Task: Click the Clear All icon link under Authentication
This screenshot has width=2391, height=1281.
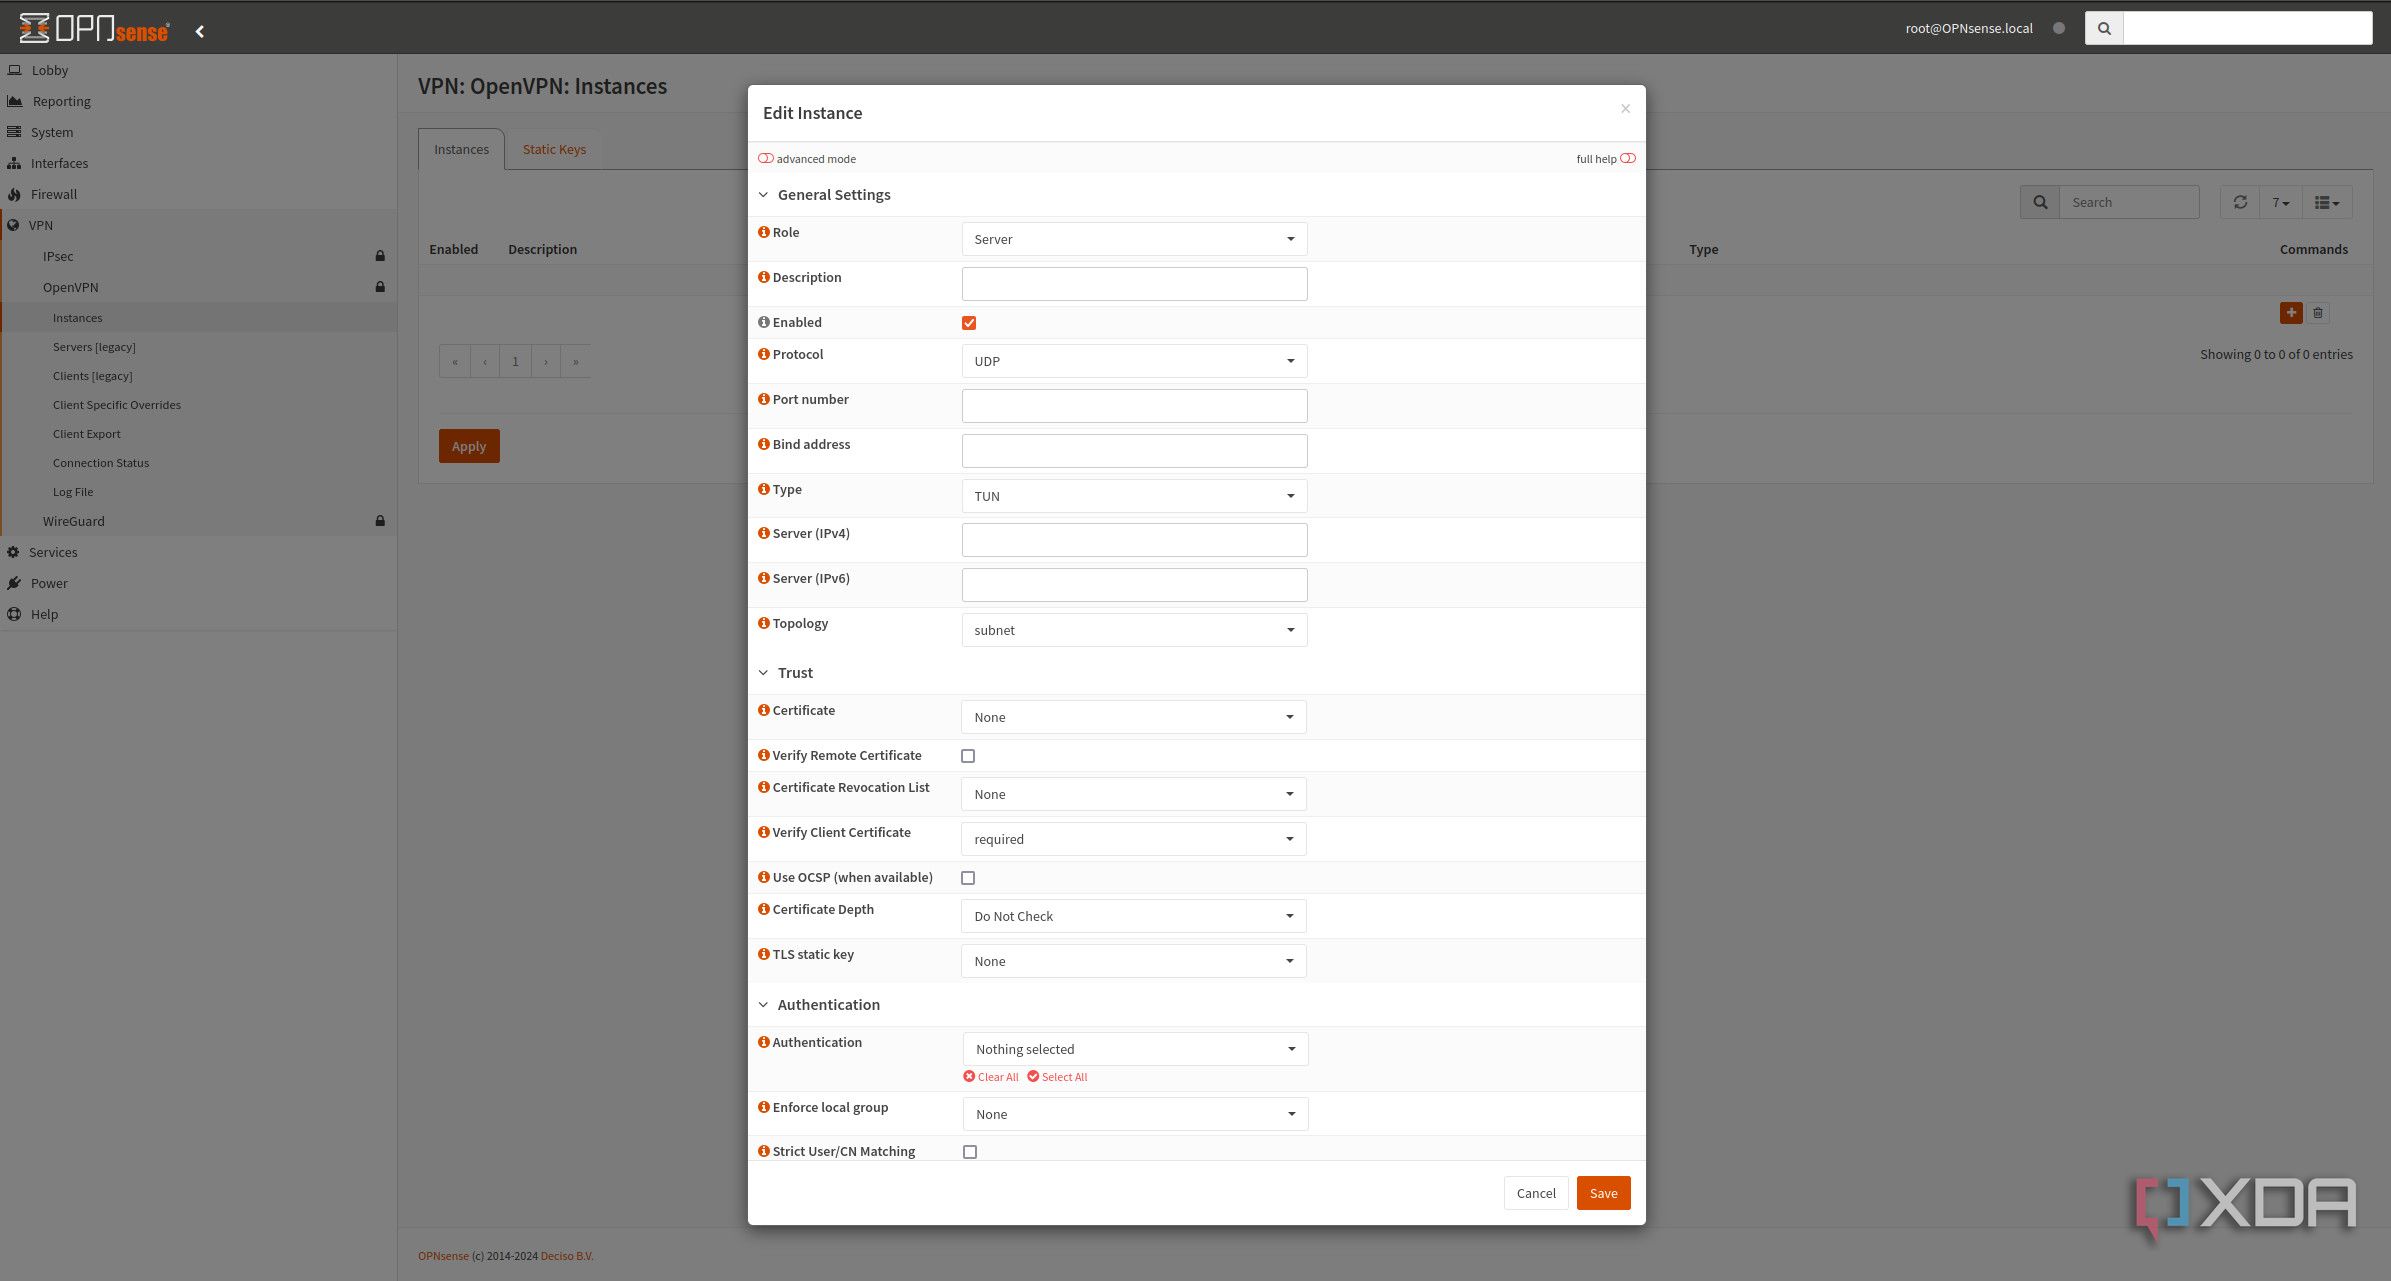Action: (991, 1077)
